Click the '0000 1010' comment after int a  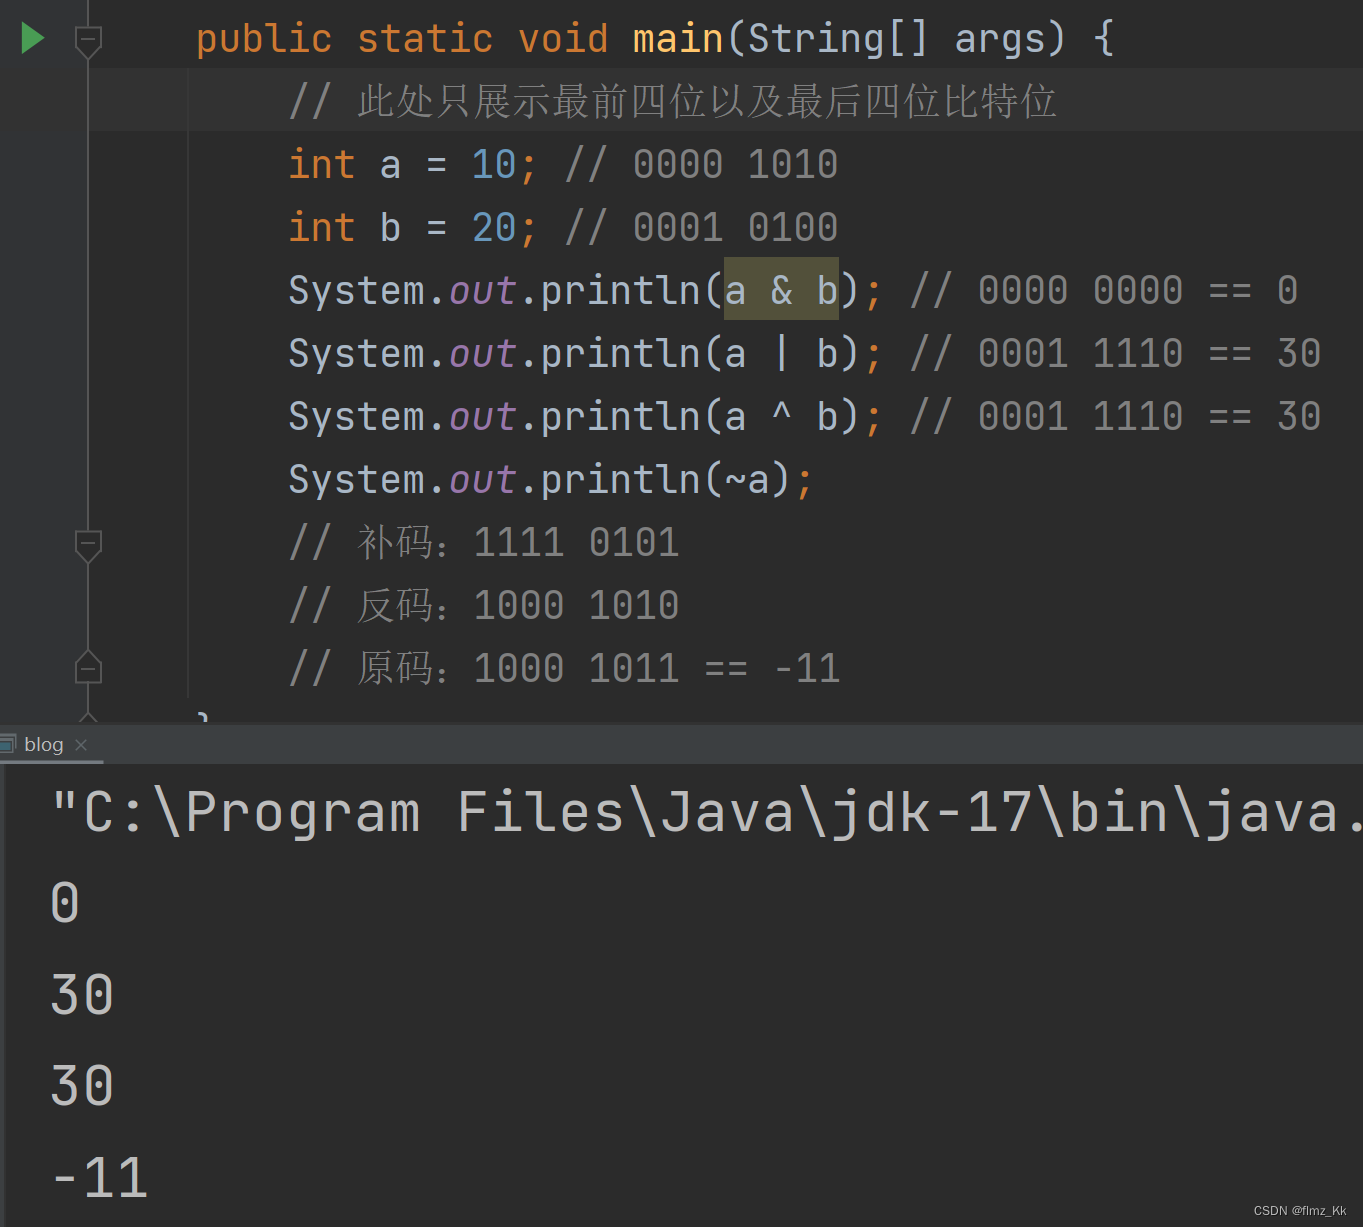[x=701, y=165]
